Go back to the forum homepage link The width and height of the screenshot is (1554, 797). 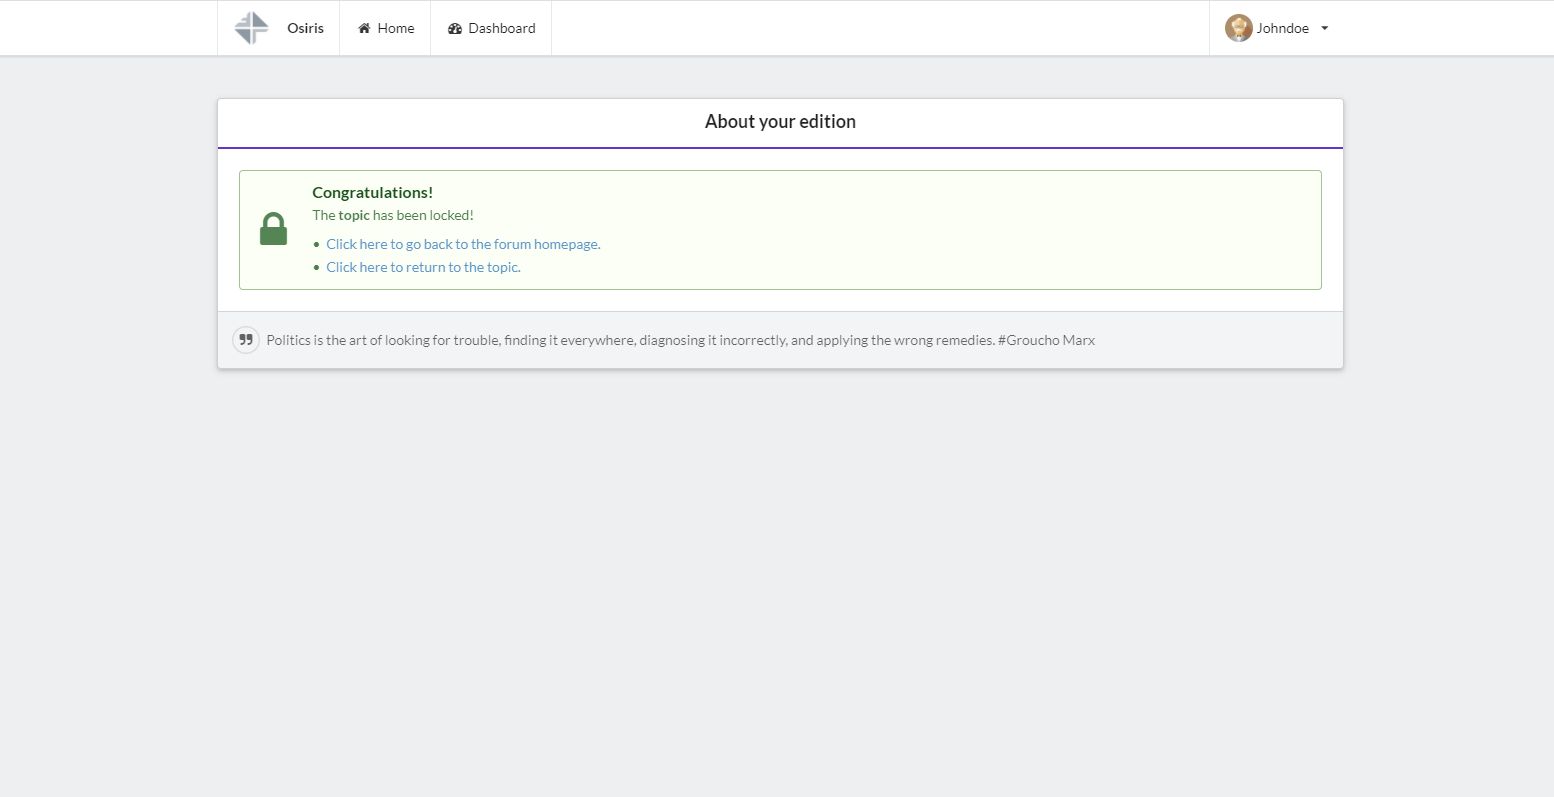pyautogui.click(x=463, y=244)
